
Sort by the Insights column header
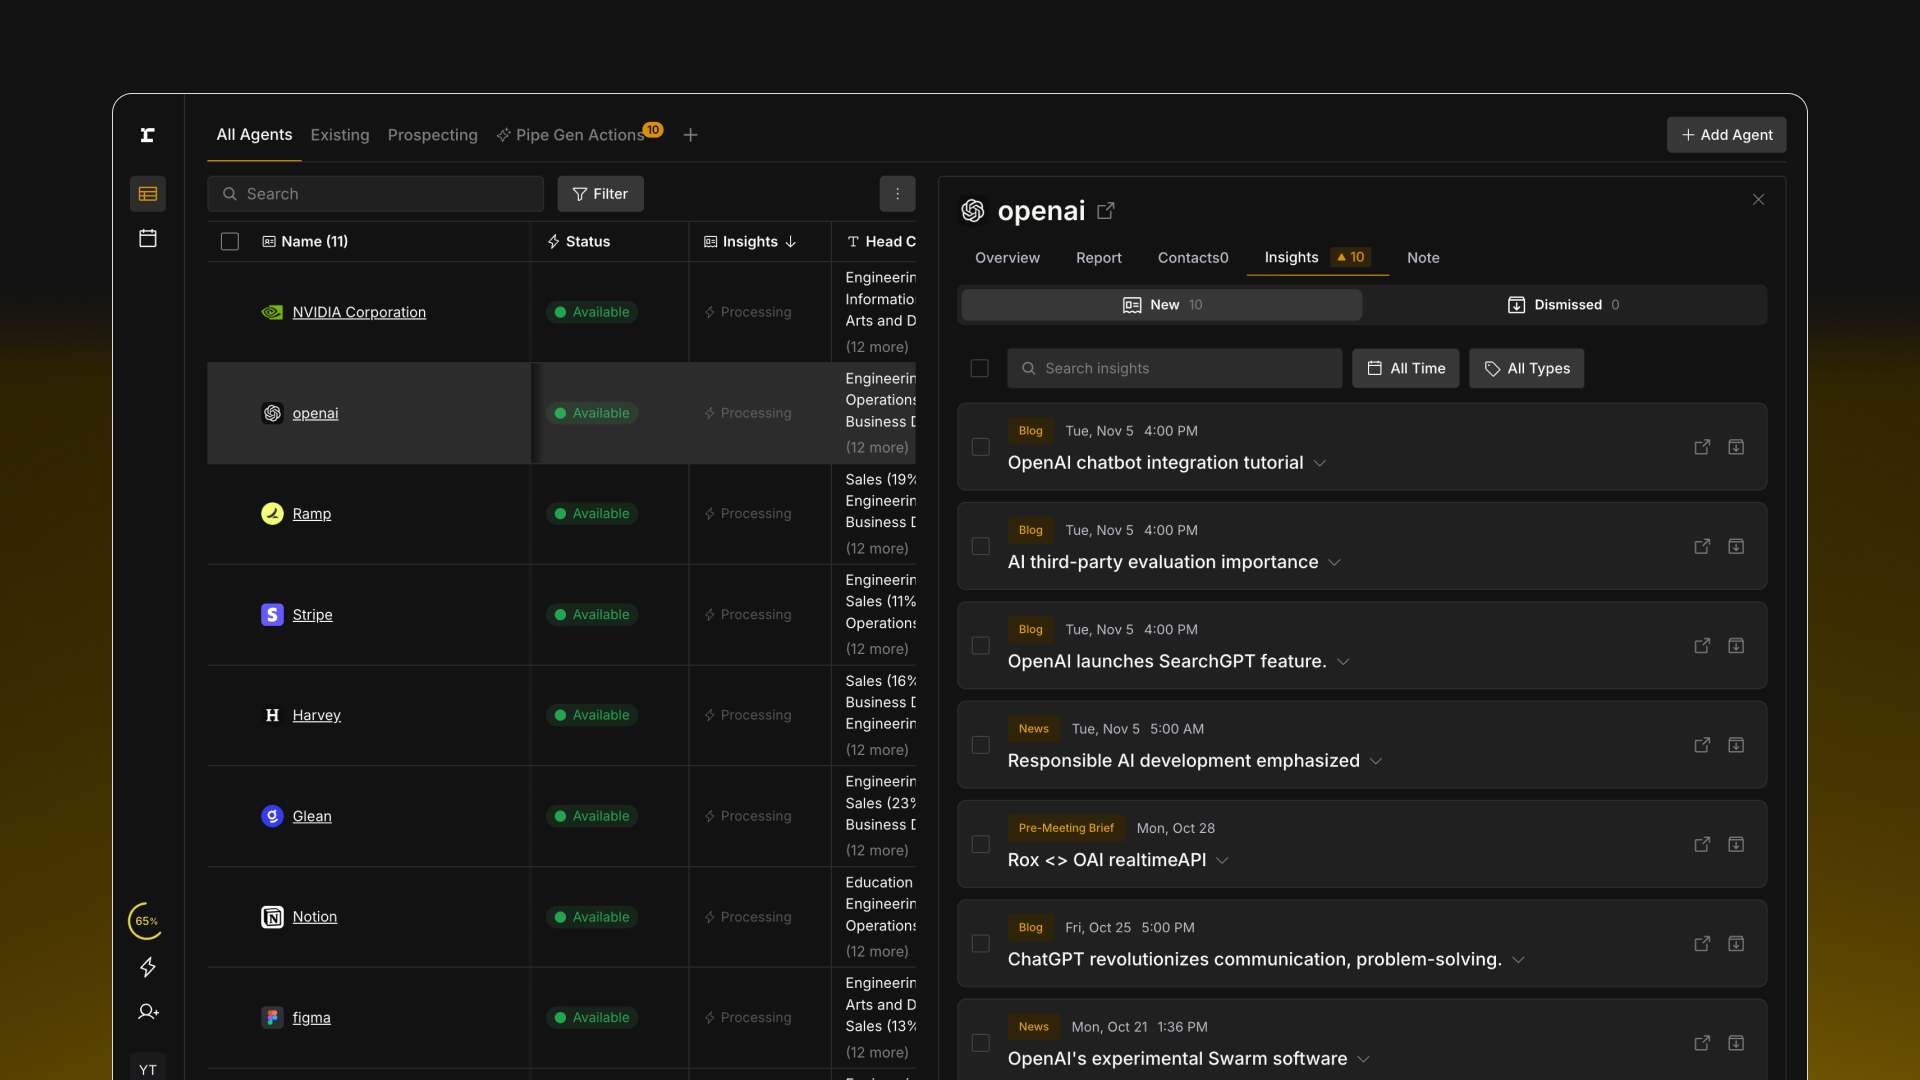(x=750, y=241)
